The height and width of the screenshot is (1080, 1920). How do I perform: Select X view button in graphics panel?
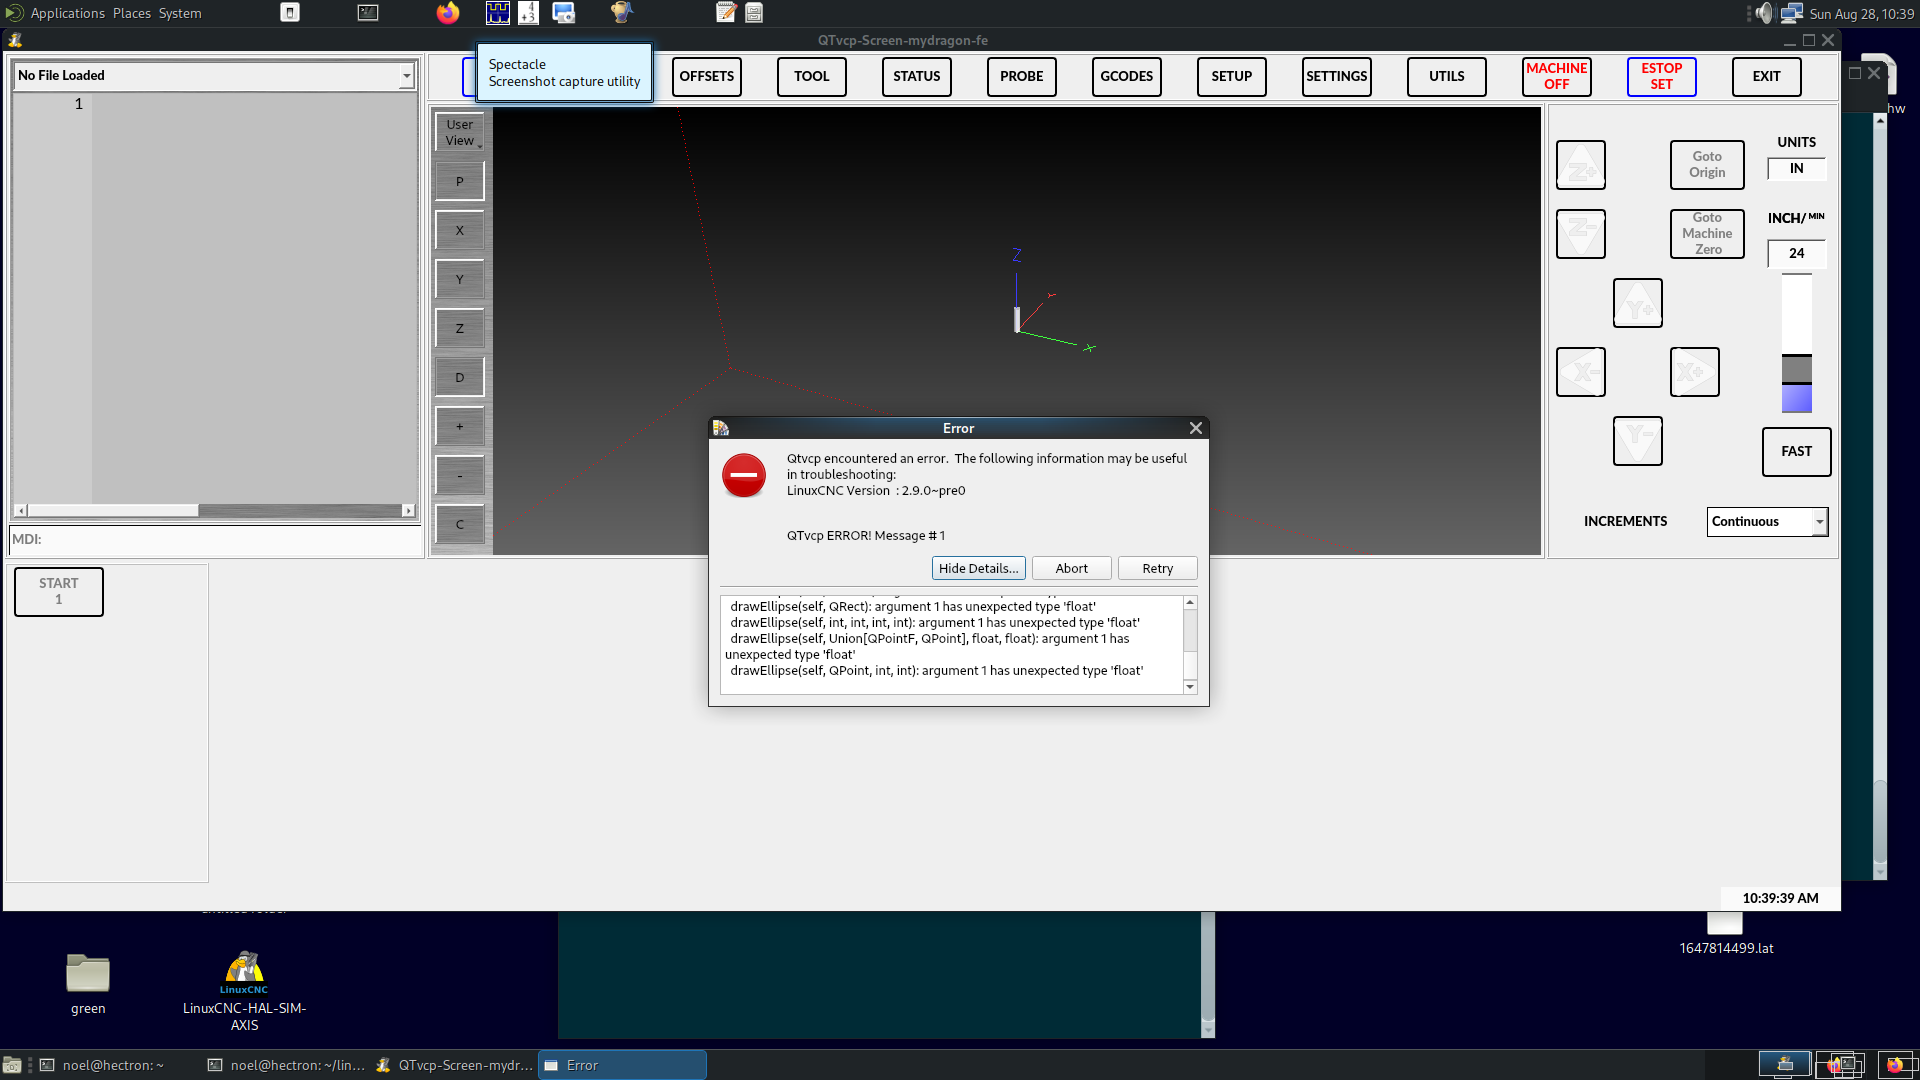coord(460,231)
